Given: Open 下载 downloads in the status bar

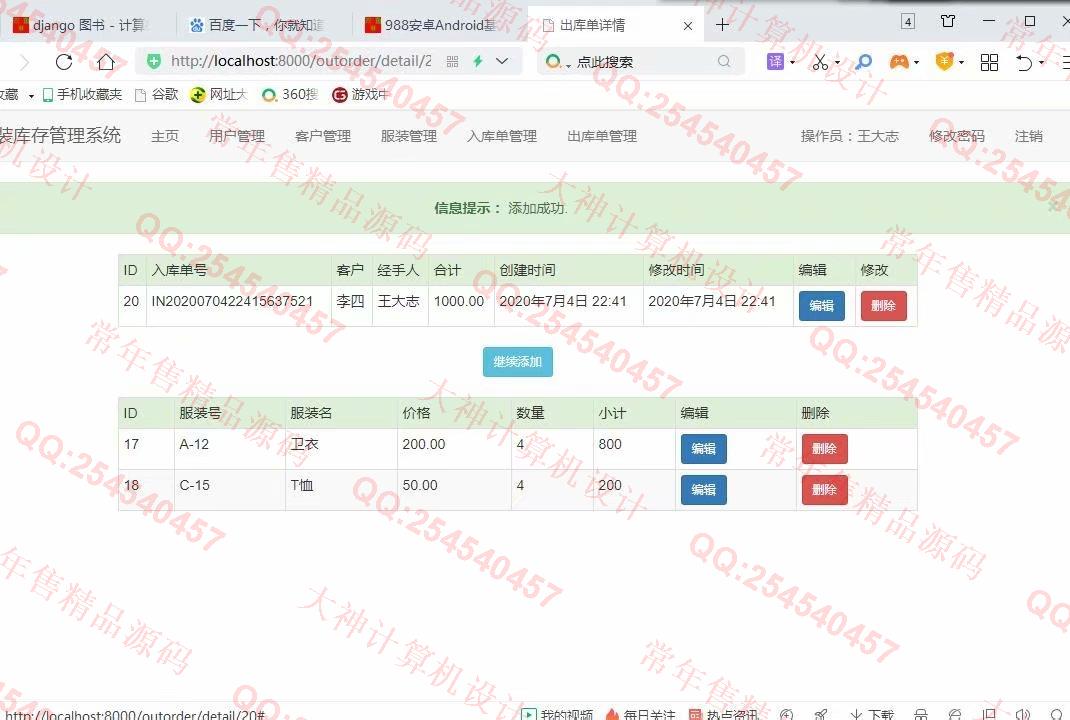Looking at the screenshot, I should coord(871,714).
